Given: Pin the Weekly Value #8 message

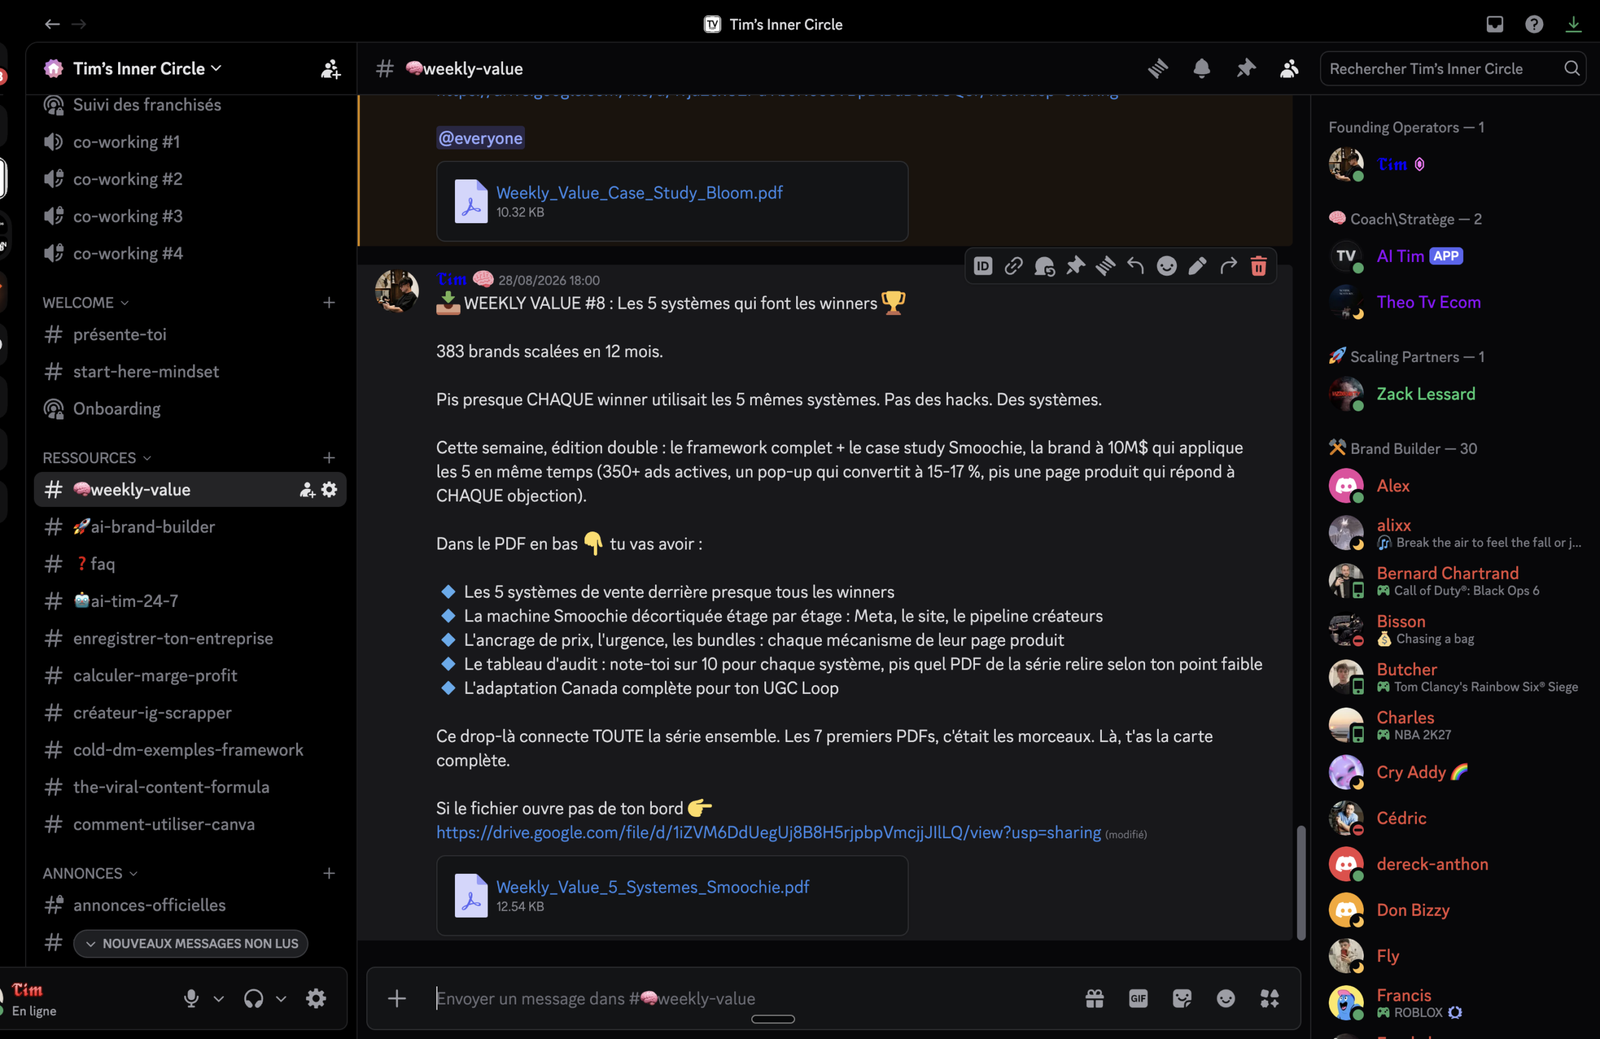Looking at the screenshot, I should point(1075,266).
